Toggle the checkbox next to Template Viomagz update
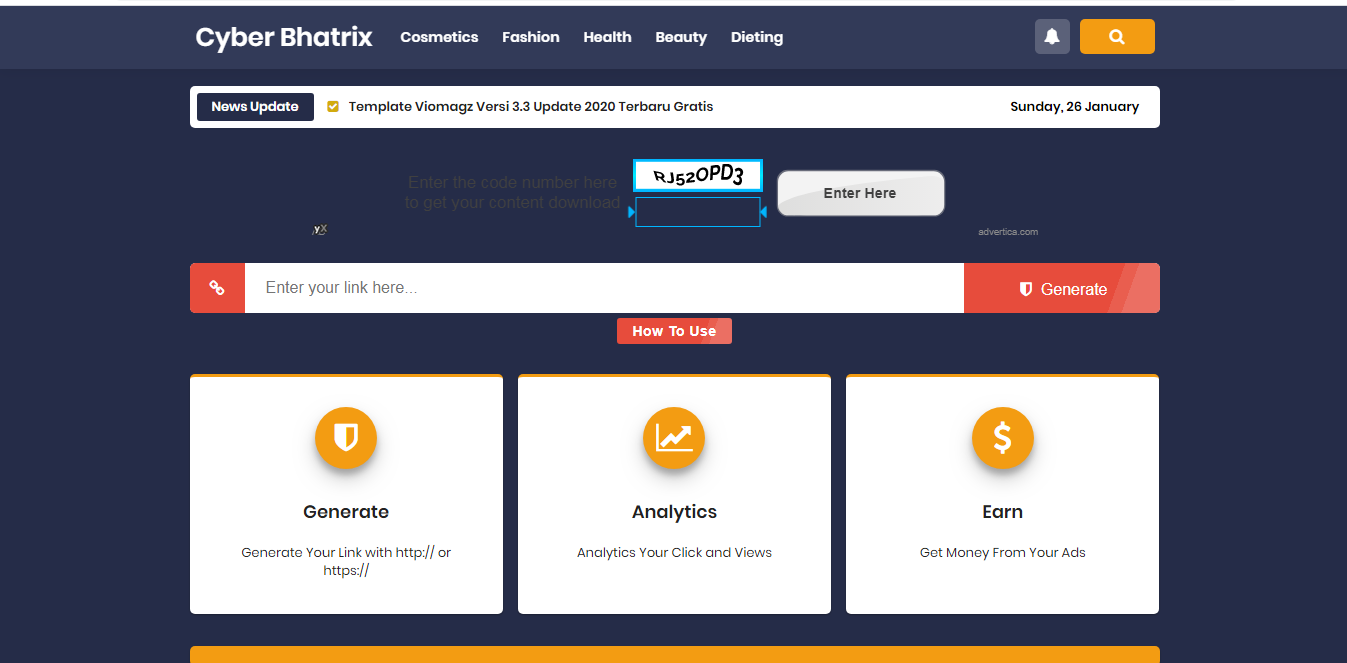 tap(332, 106)
